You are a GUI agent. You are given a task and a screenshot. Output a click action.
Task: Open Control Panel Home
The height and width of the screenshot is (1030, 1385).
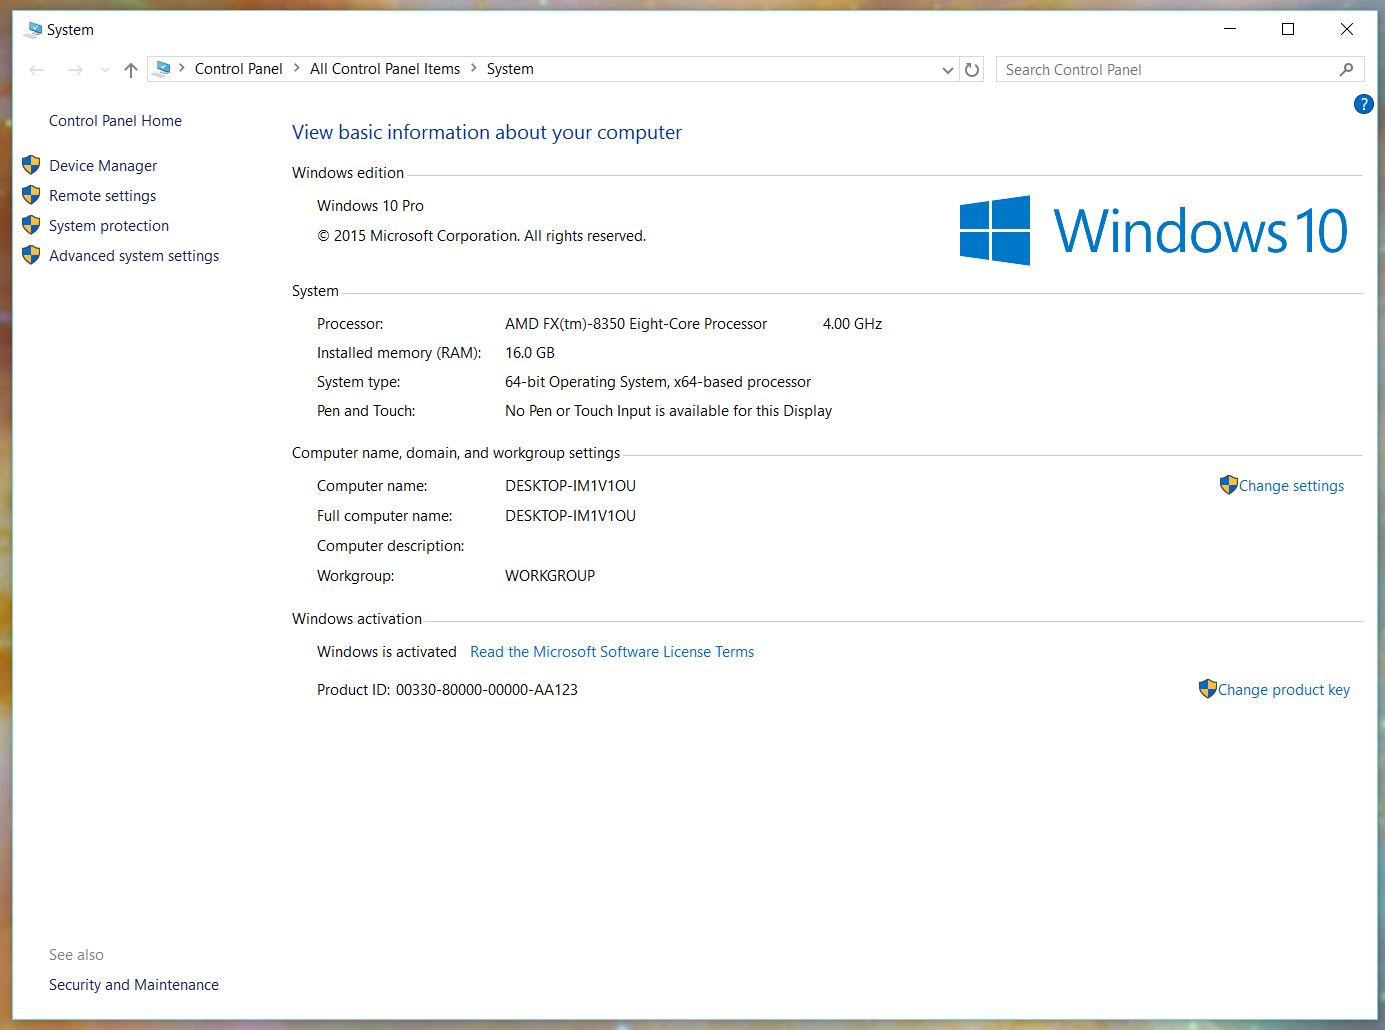click(x=115, y=121)
